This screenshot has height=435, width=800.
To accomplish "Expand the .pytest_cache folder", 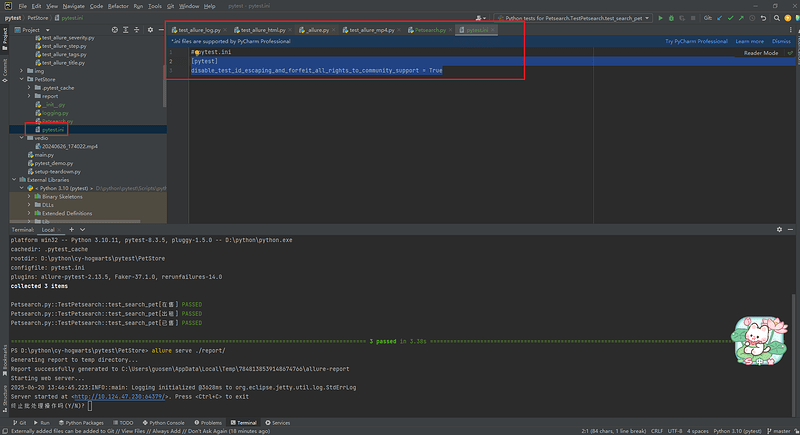I will coord(29,88).
